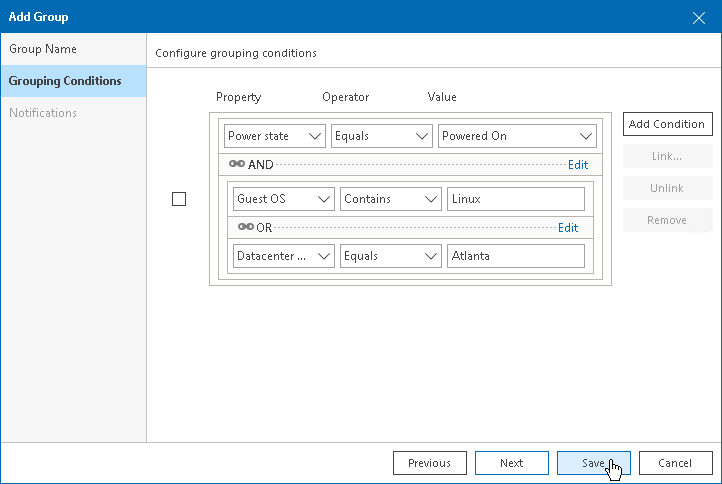722x484 pixels.
Task: Open the Power state property dropdown
Action: pos(275,136)
